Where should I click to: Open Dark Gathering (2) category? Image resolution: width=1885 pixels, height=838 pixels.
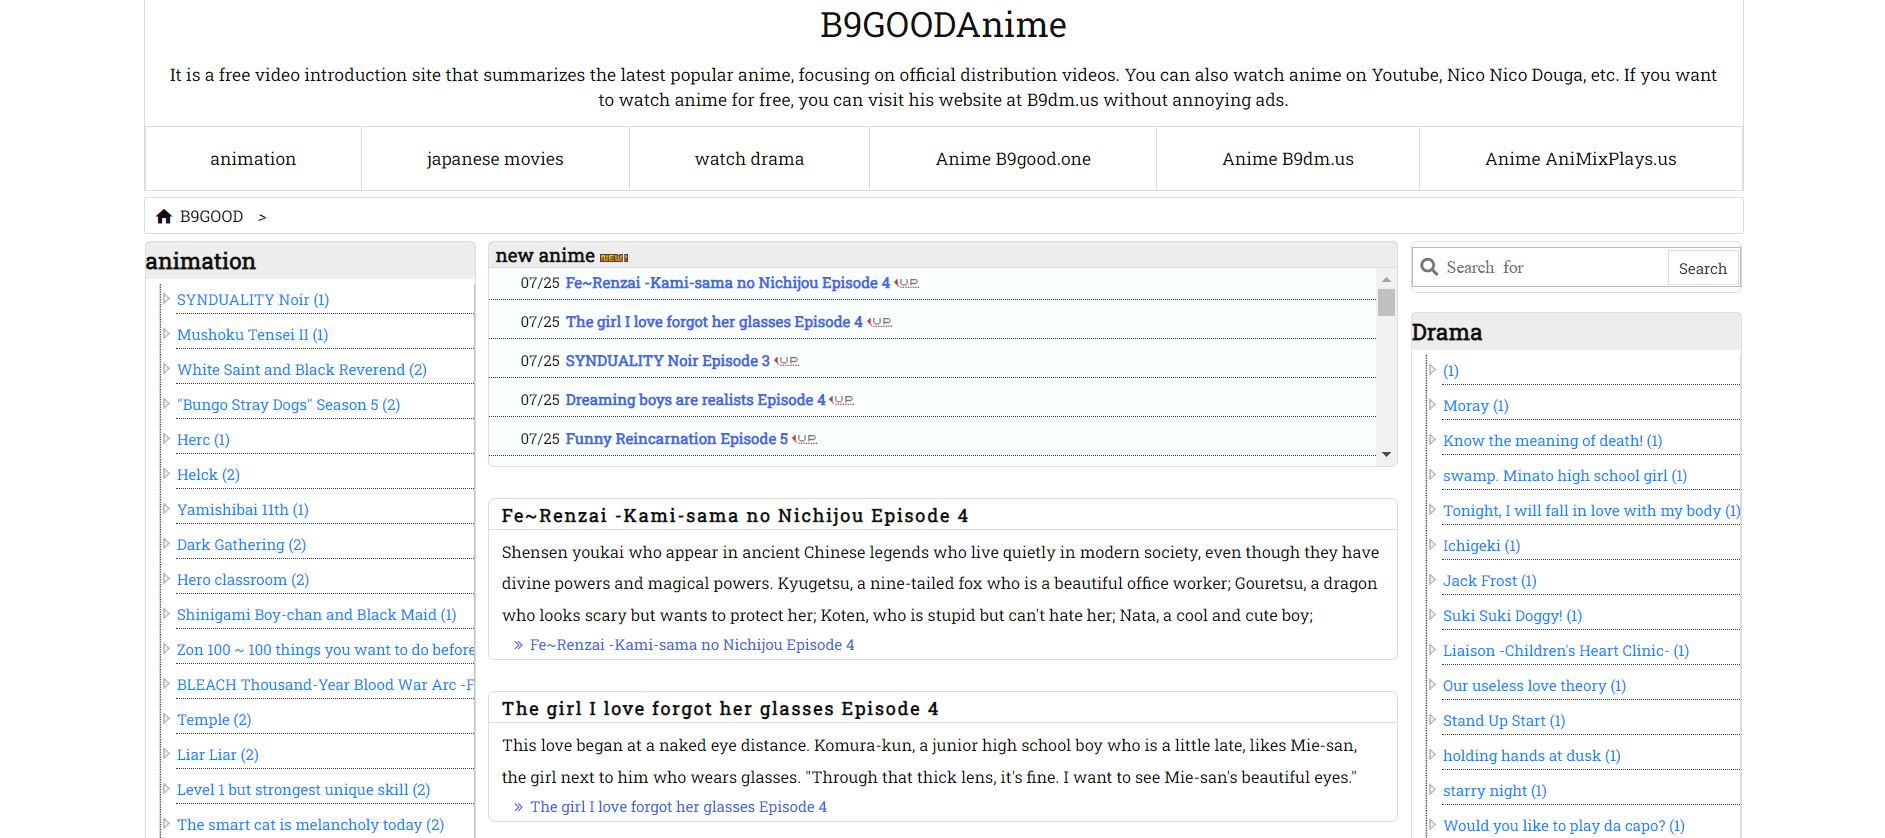tap(241, 544)
